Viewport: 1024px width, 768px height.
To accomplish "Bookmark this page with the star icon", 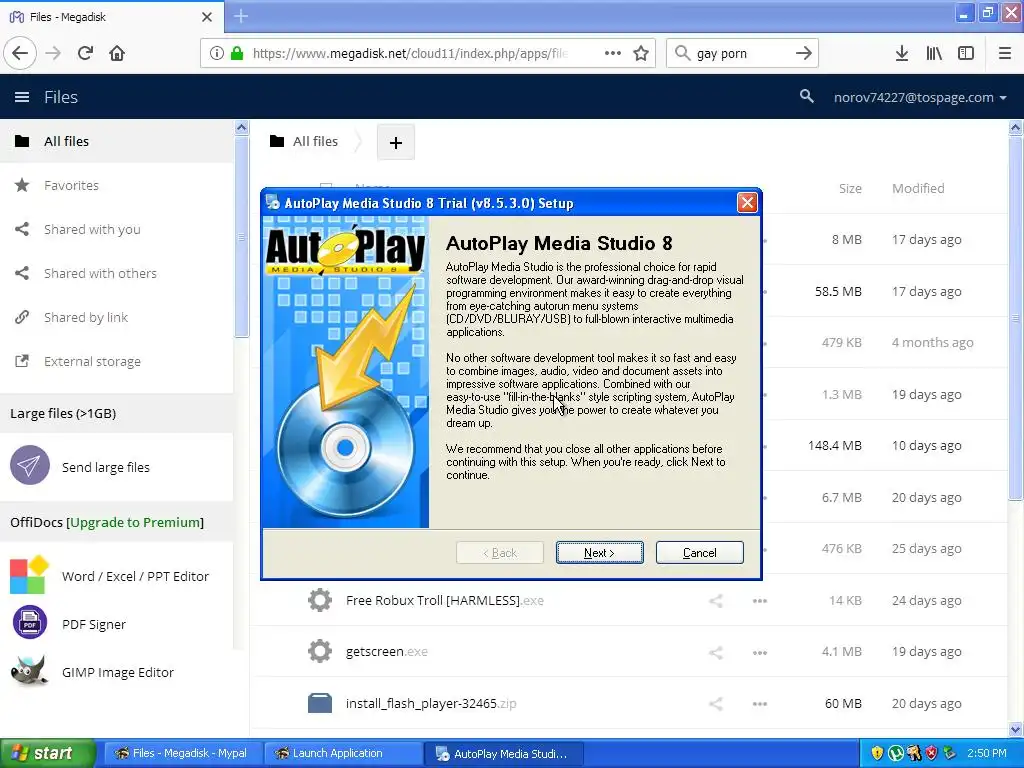I will coord(641,54).
